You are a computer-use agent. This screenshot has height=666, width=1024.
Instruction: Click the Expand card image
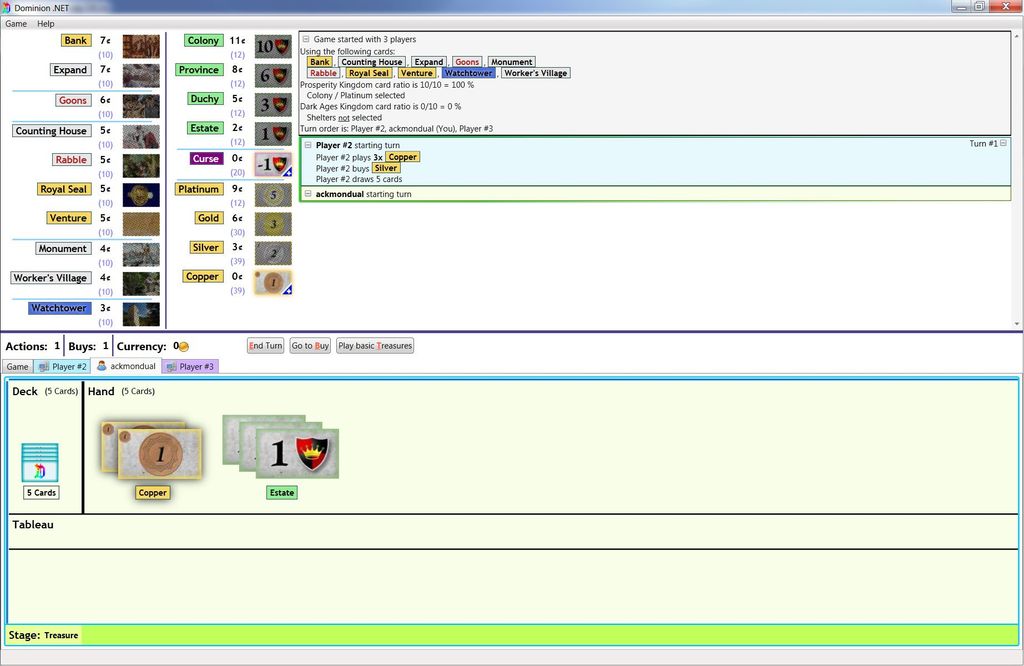pyautogui.click(x=141, y=76)
